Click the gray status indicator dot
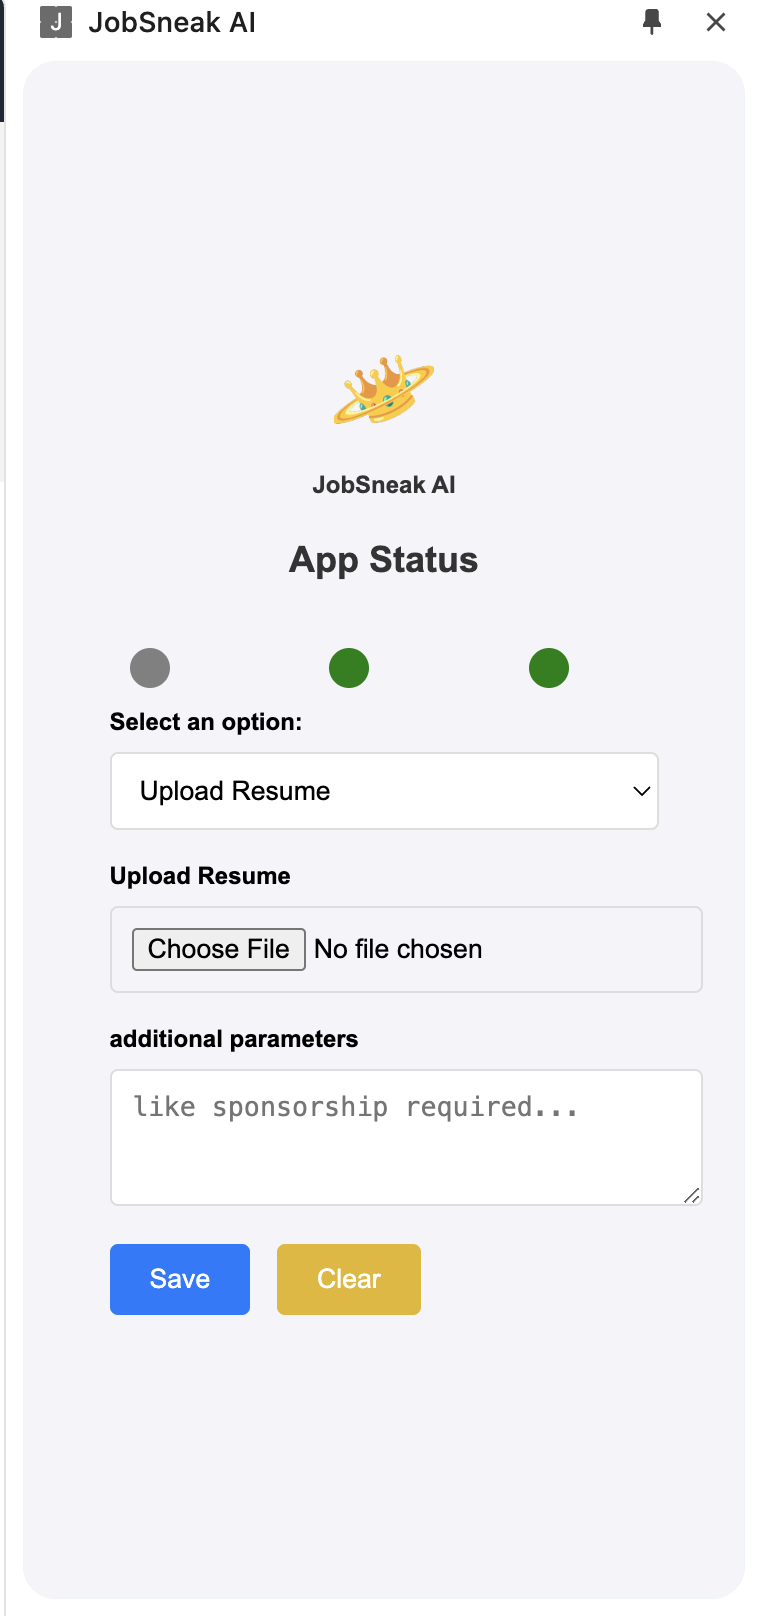This screenshot has width=760, height=1616. coord(150,668)
